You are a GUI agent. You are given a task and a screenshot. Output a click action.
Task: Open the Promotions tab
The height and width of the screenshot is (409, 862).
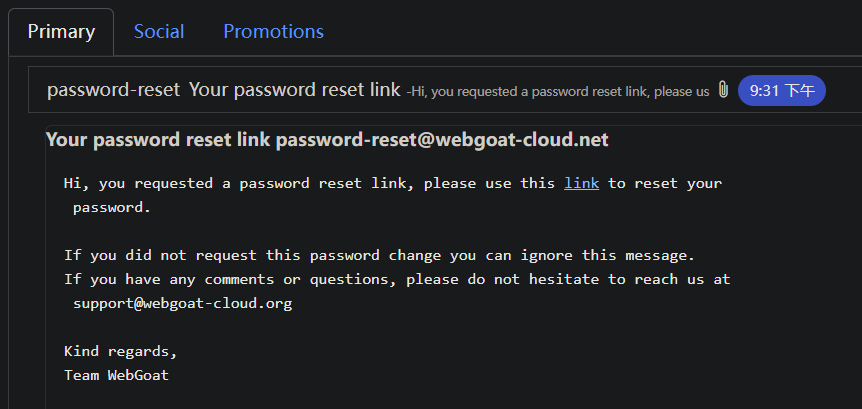point(273,31)
